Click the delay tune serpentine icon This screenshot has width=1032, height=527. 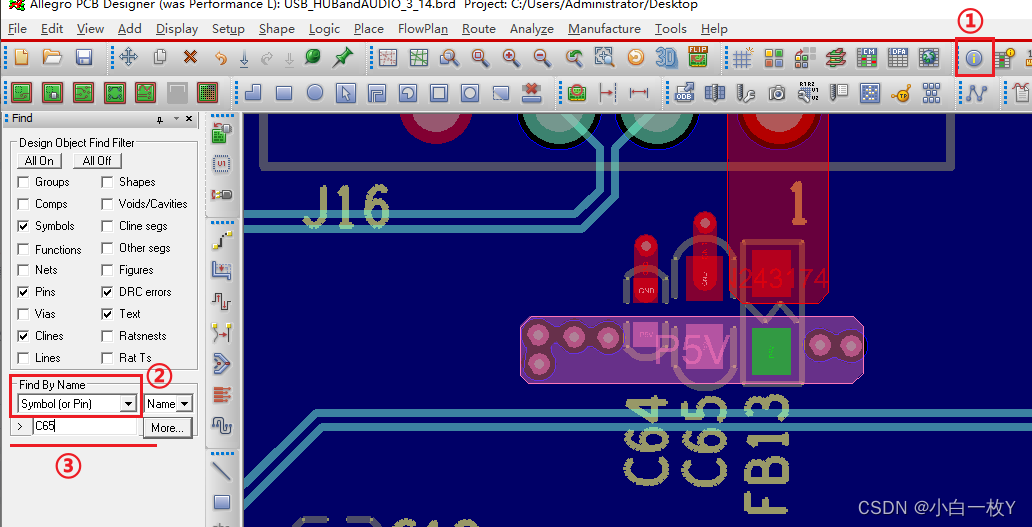[222, 424]
